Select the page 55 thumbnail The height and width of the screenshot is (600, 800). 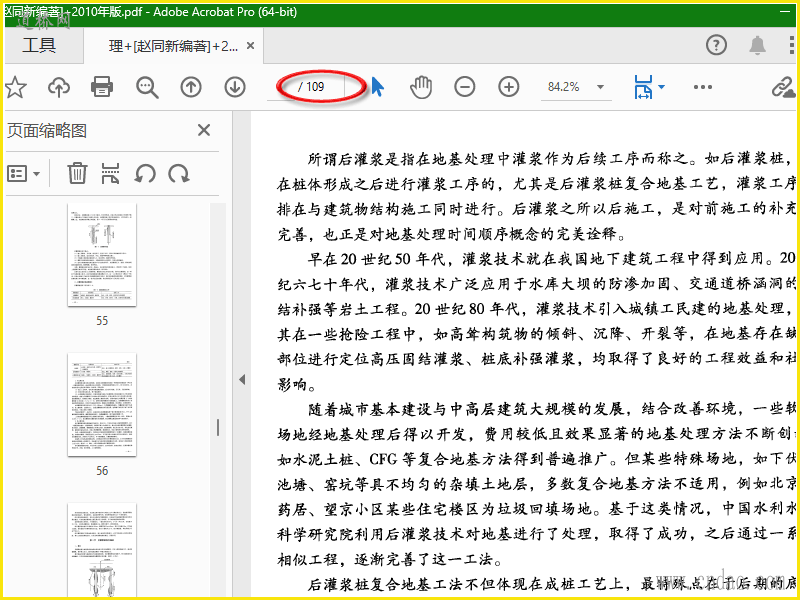pyautogui.click(x=102, y=255)
